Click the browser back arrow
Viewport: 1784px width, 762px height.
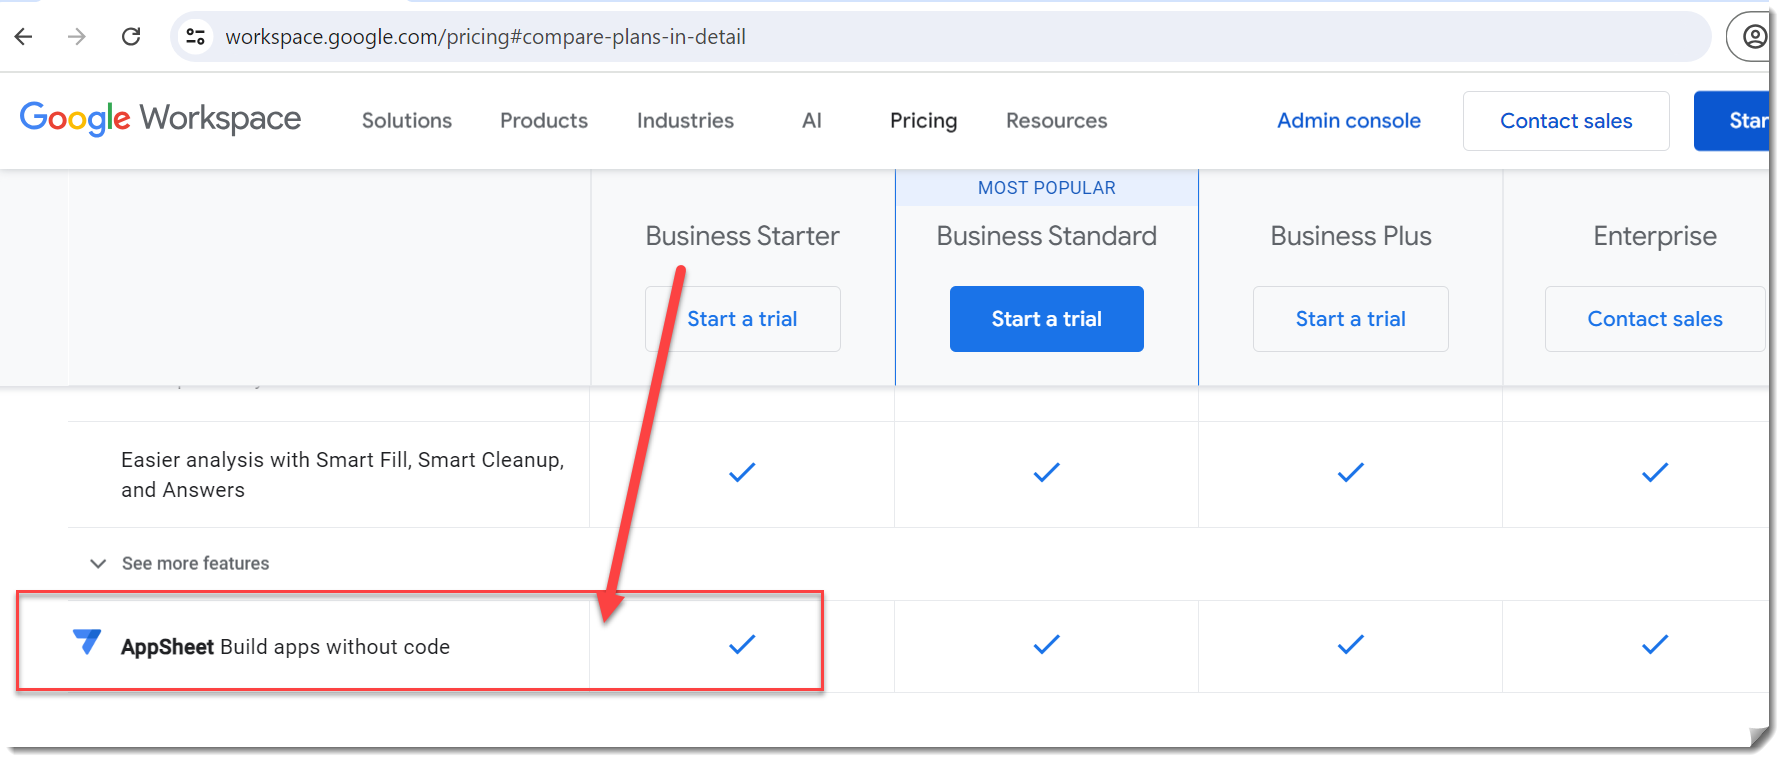(24, 37)
